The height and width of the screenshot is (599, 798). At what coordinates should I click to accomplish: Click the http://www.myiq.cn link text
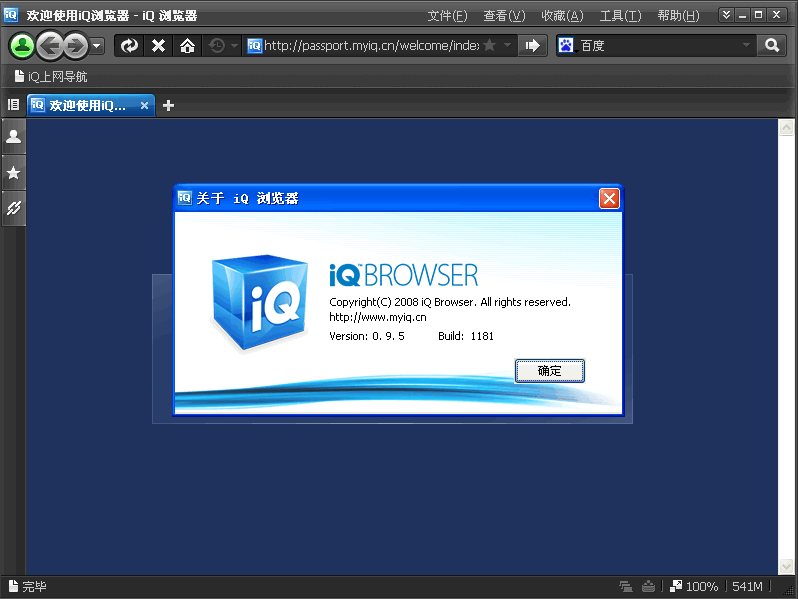(378, 317)
